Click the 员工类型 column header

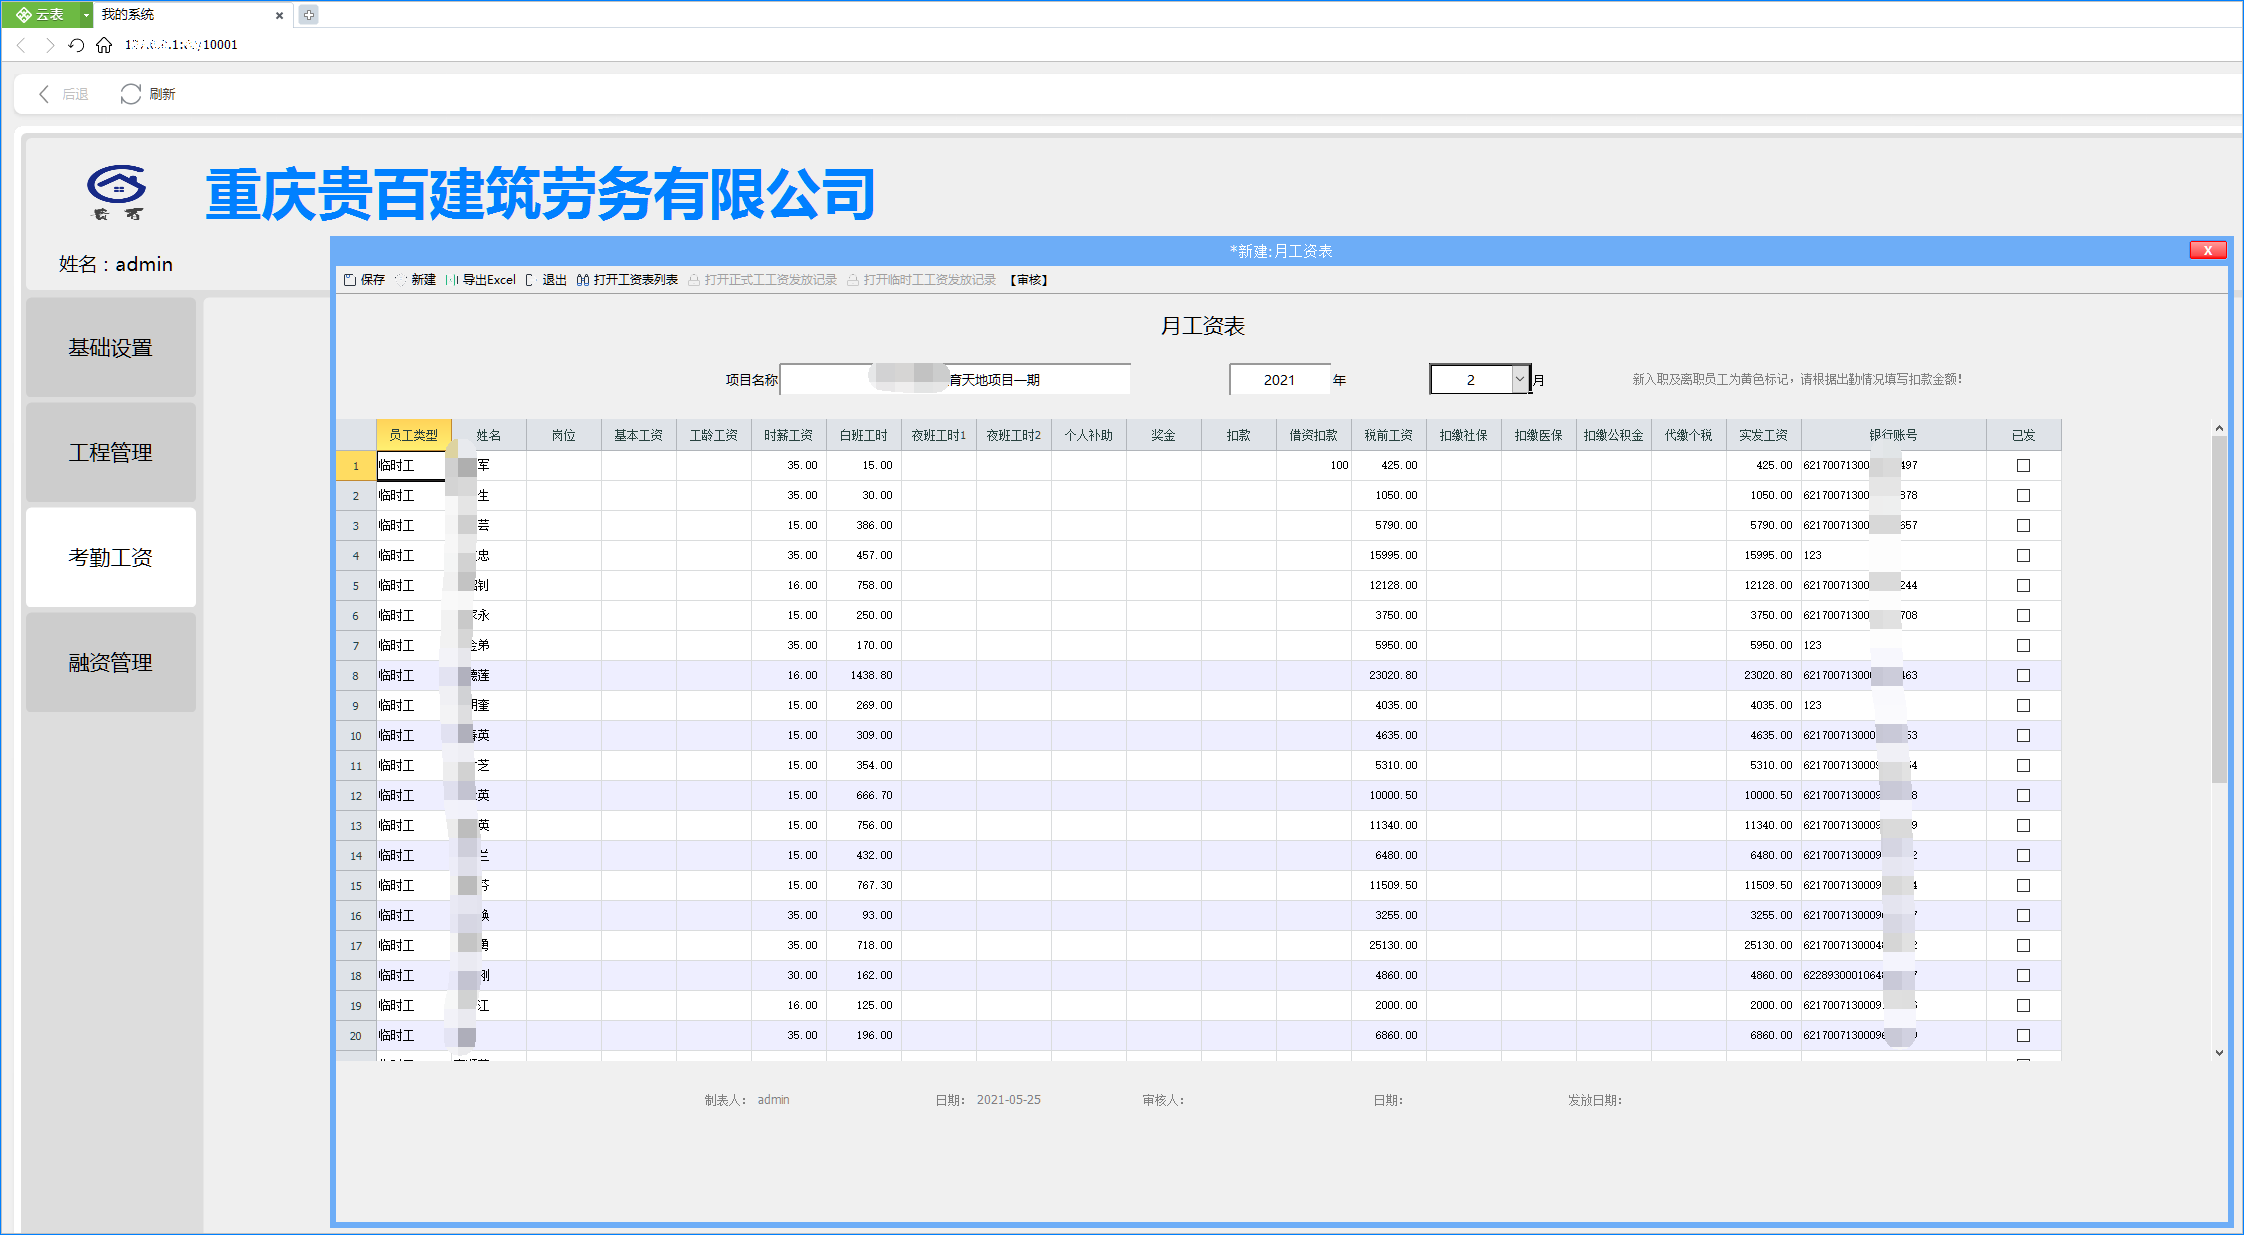pos(414,435)
